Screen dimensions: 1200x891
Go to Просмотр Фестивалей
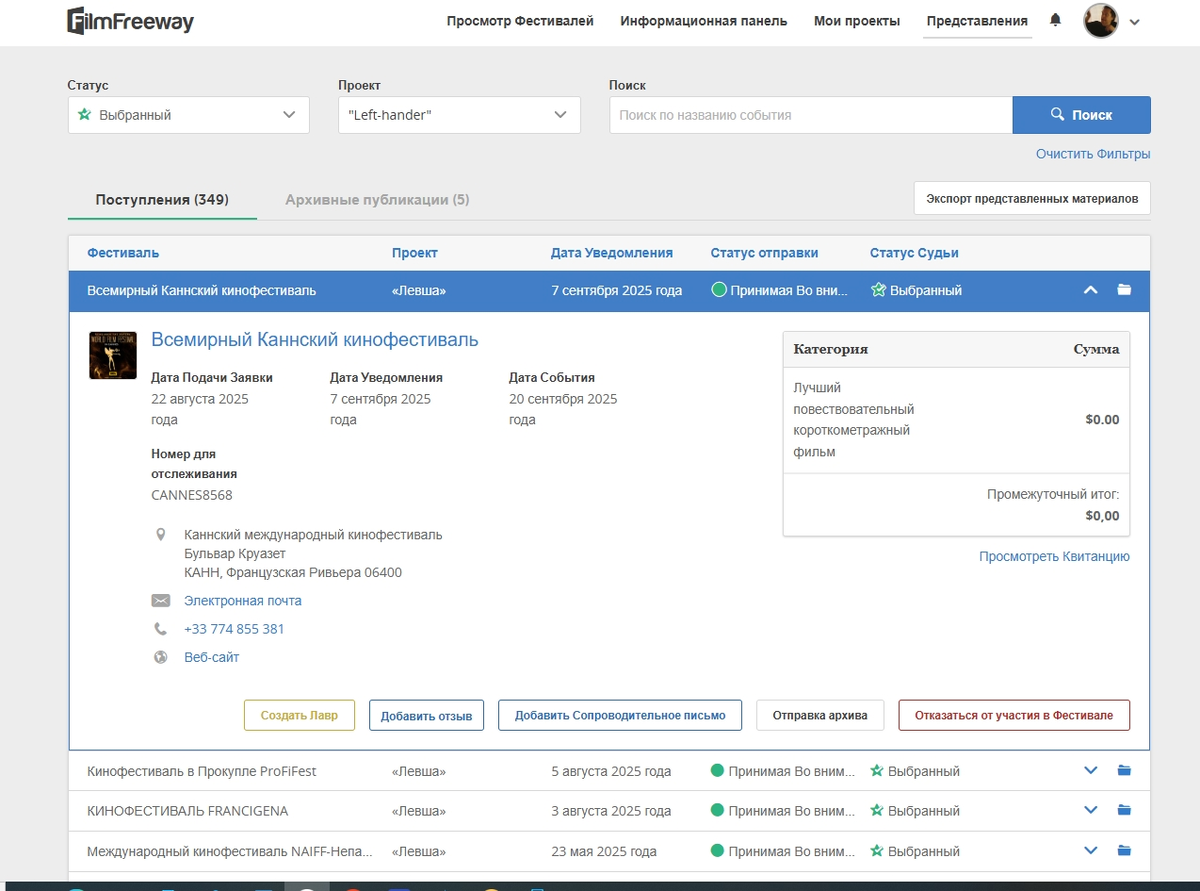(x=520, y=21)
